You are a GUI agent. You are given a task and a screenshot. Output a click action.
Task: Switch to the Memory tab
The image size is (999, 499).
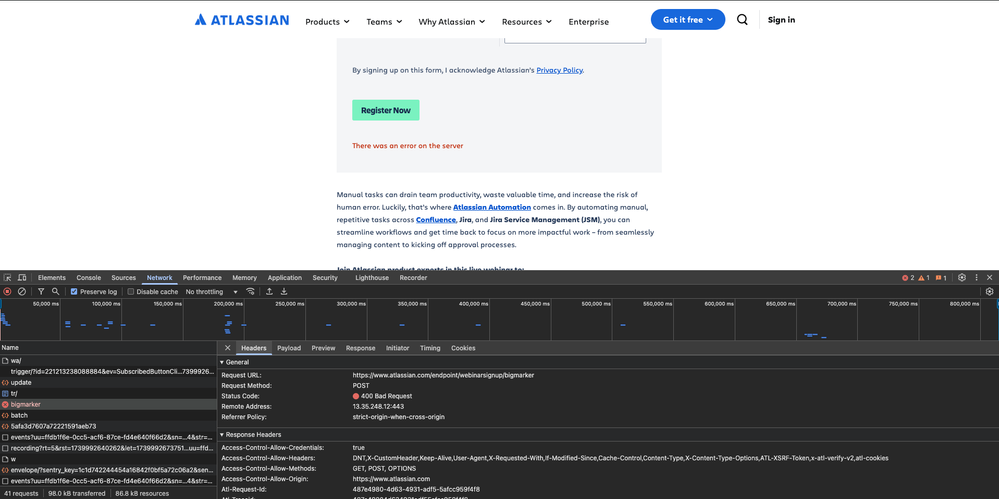click(x=245, y=278)
